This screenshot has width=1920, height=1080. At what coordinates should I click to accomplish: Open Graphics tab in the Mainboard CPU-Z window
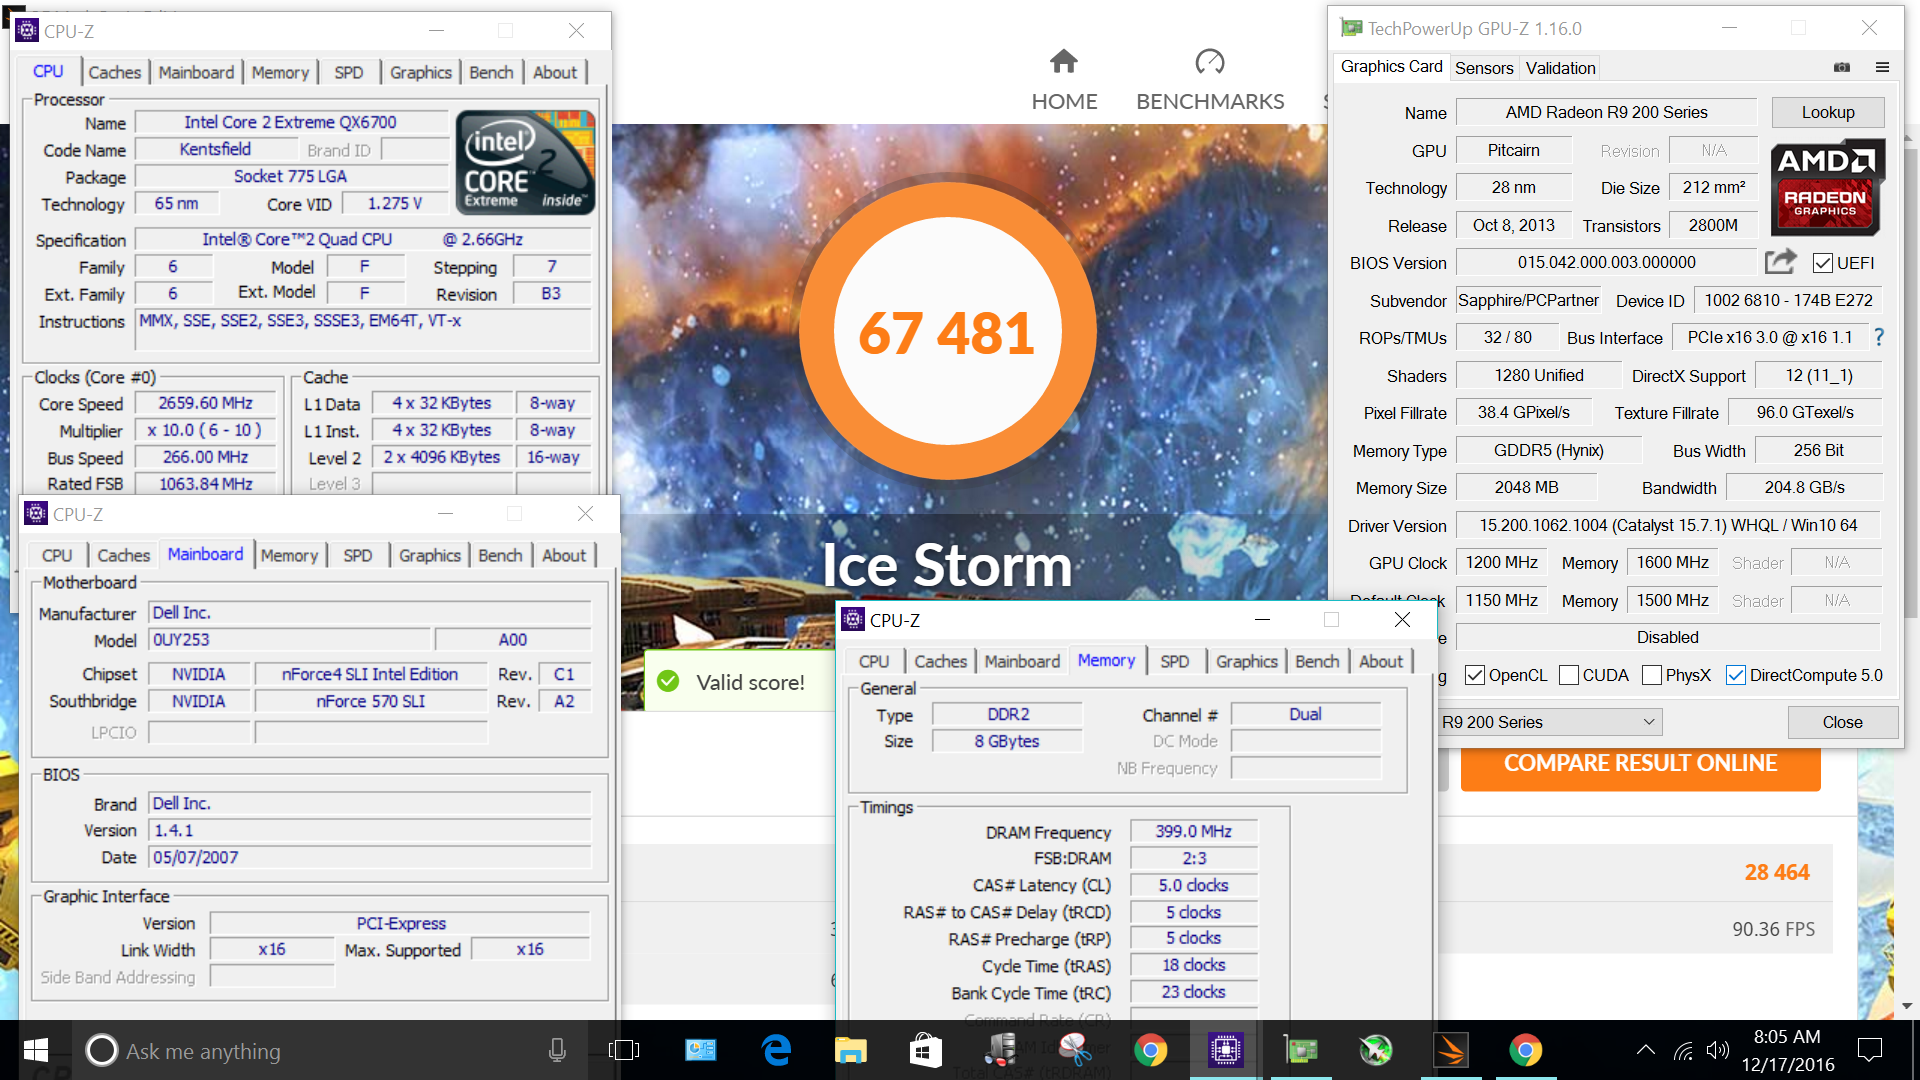coord(429,555)
